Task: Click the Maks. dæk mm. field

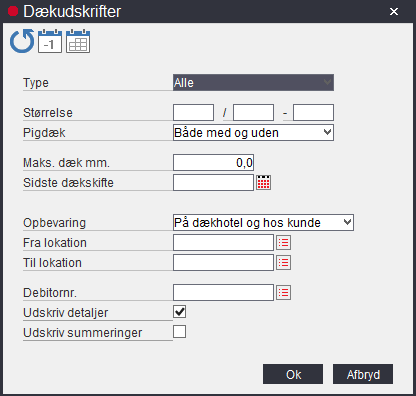Action: [x=213, y=162]
